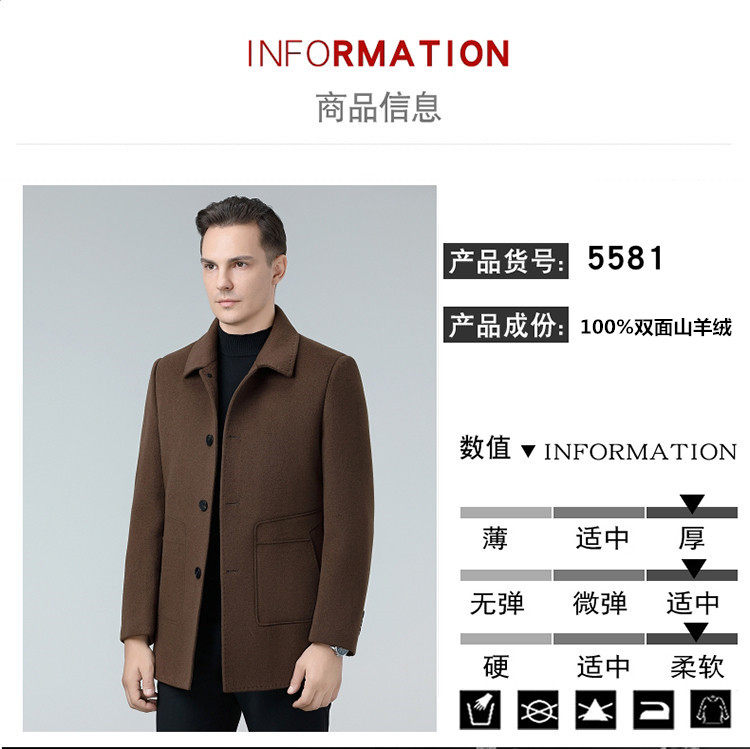Click the red INFORMATION heading
This screenshot has width=750, height=749.
click(378, 54)
